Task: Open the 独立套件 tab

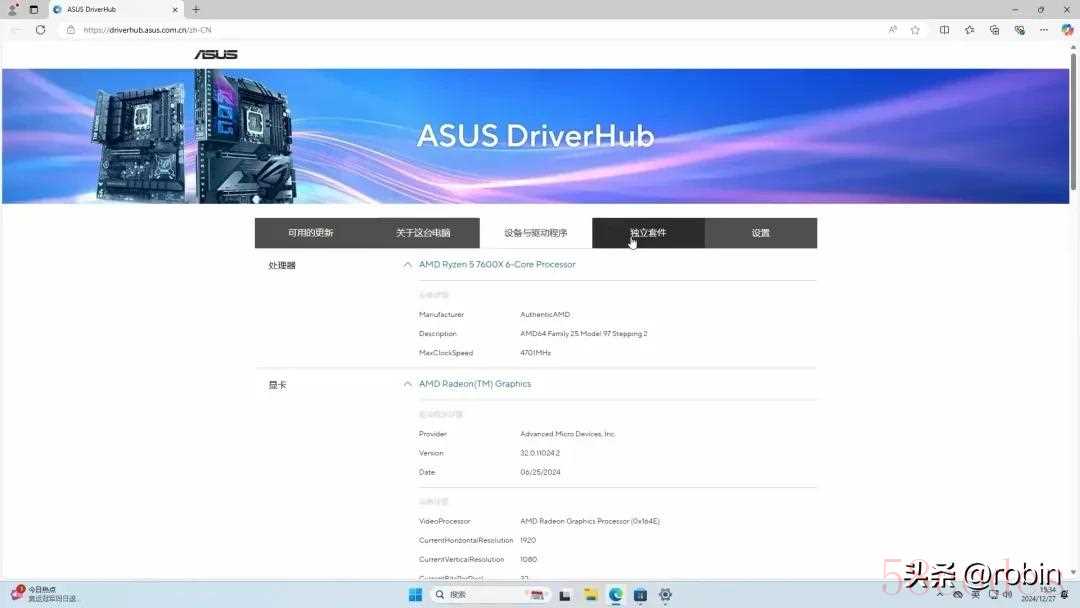Action: (x=648, y=233)
